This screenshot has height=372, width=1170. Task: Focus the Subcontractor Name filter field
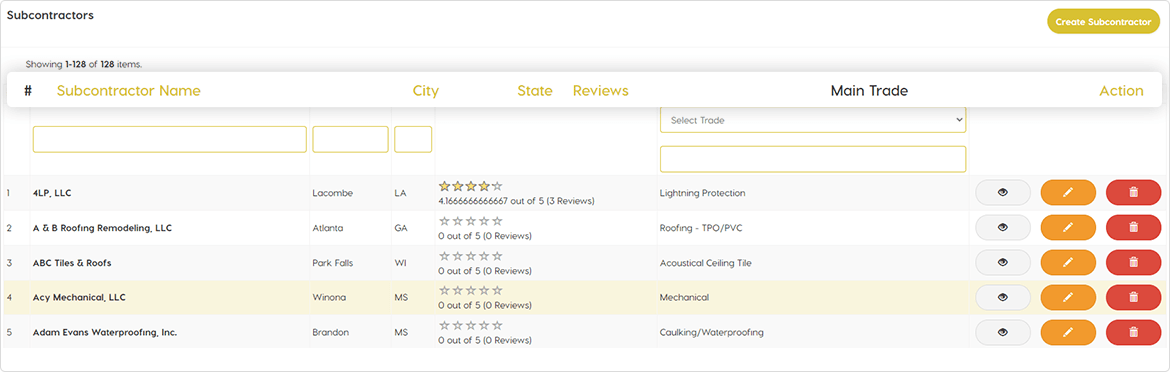(x=169, y=139)
